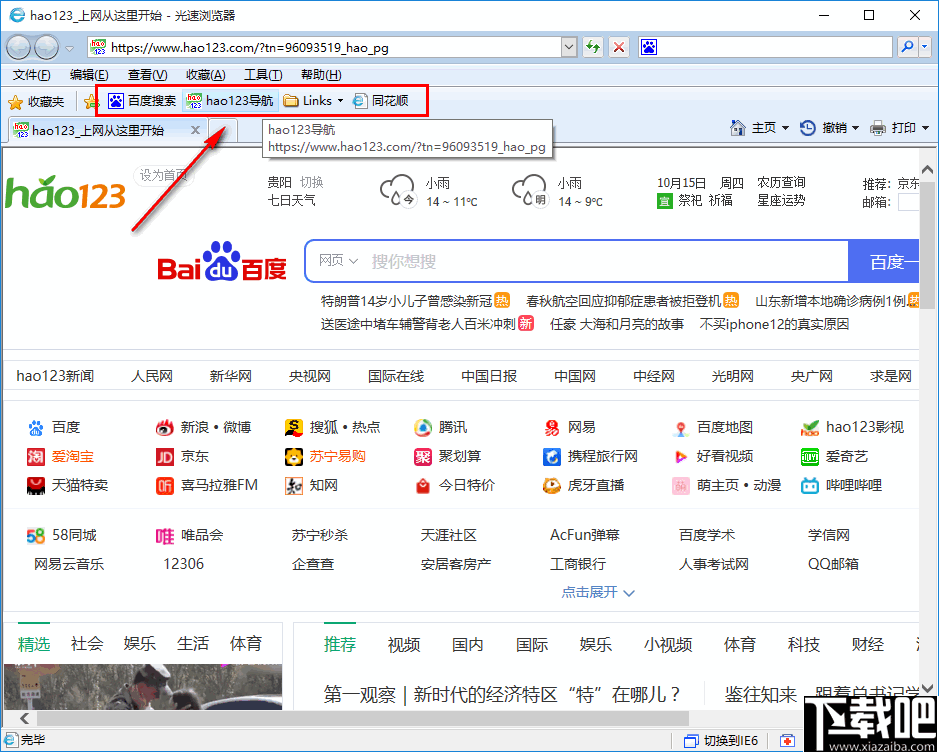Click the Baidu logo on the page
This screenshot has height=752, width=939.
click(222, 261)
